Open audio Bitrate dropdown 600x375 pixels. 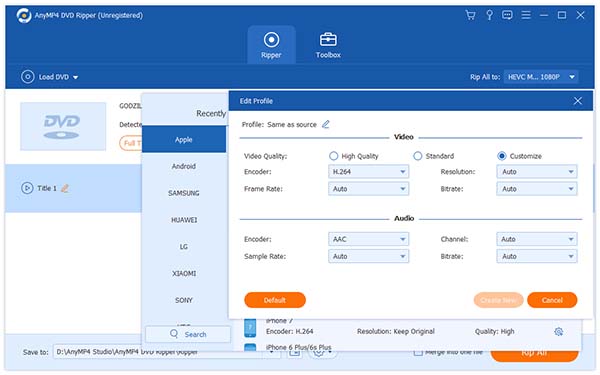[x=536, y=256]
